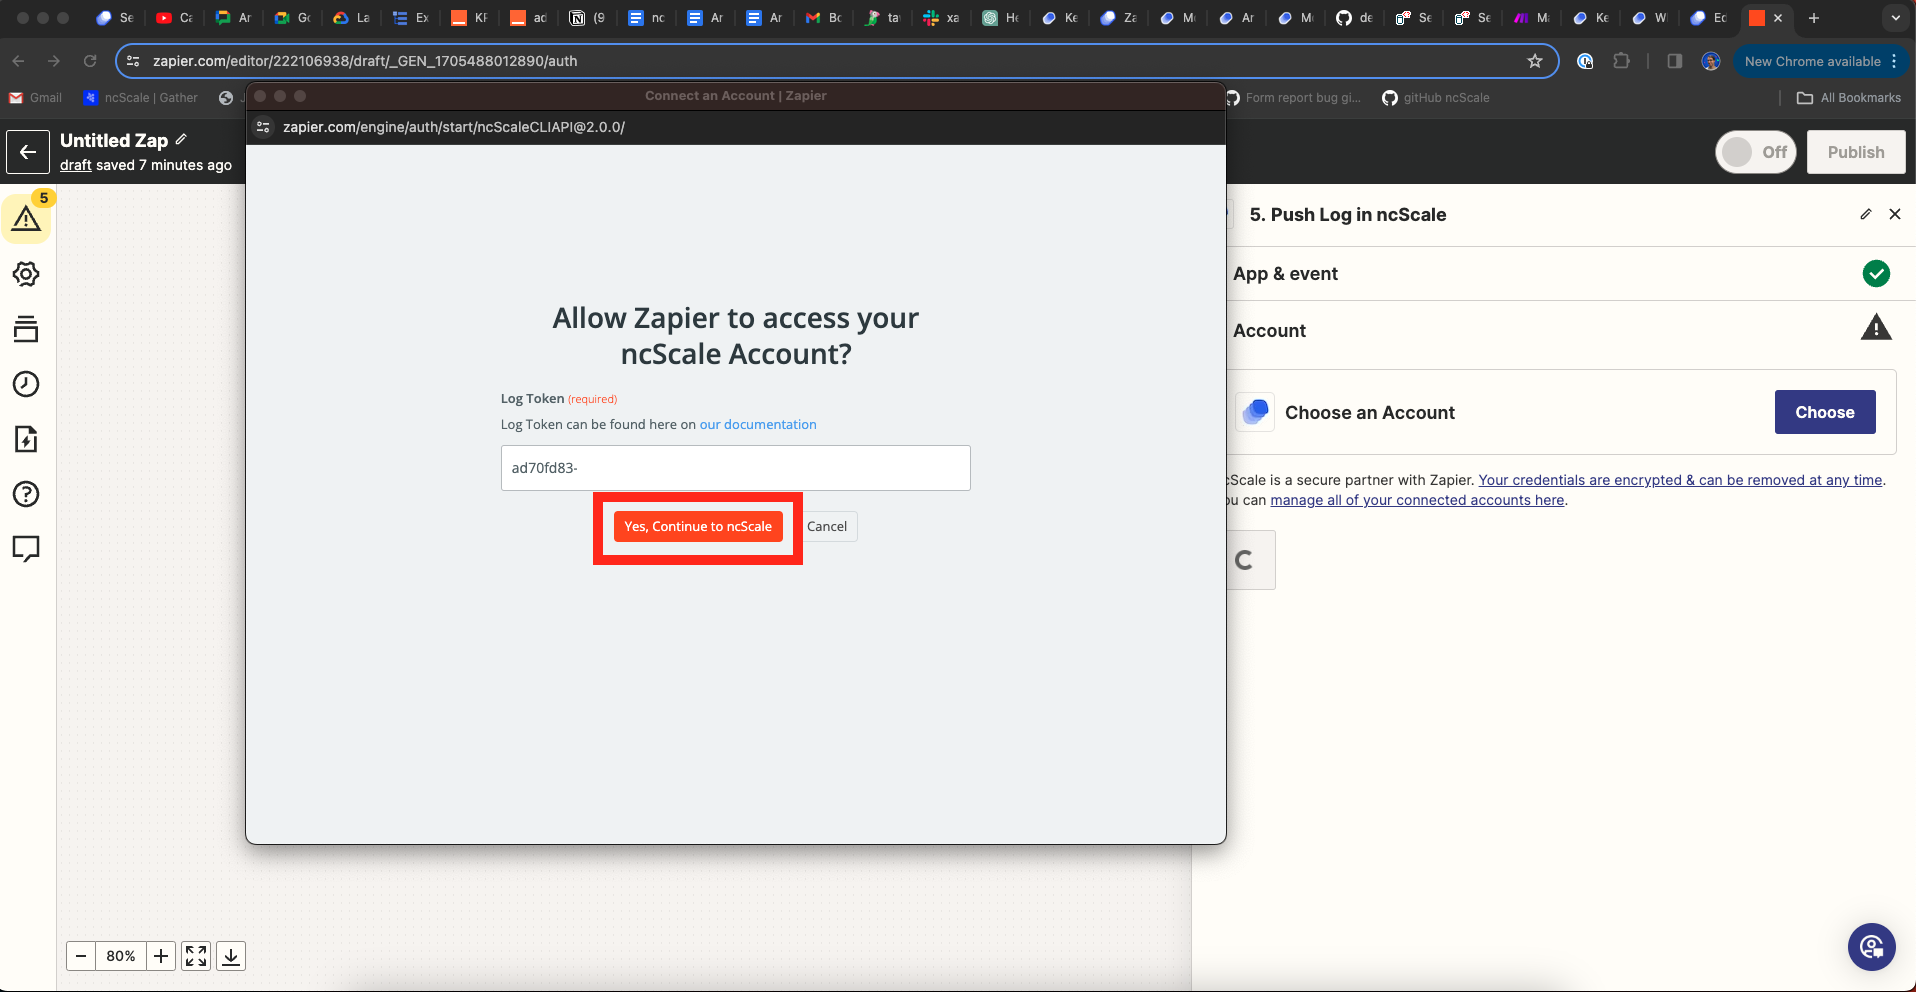This screenshot has height=992, width=1916.
Task: Open the draft version link
Action: (76, 165)
